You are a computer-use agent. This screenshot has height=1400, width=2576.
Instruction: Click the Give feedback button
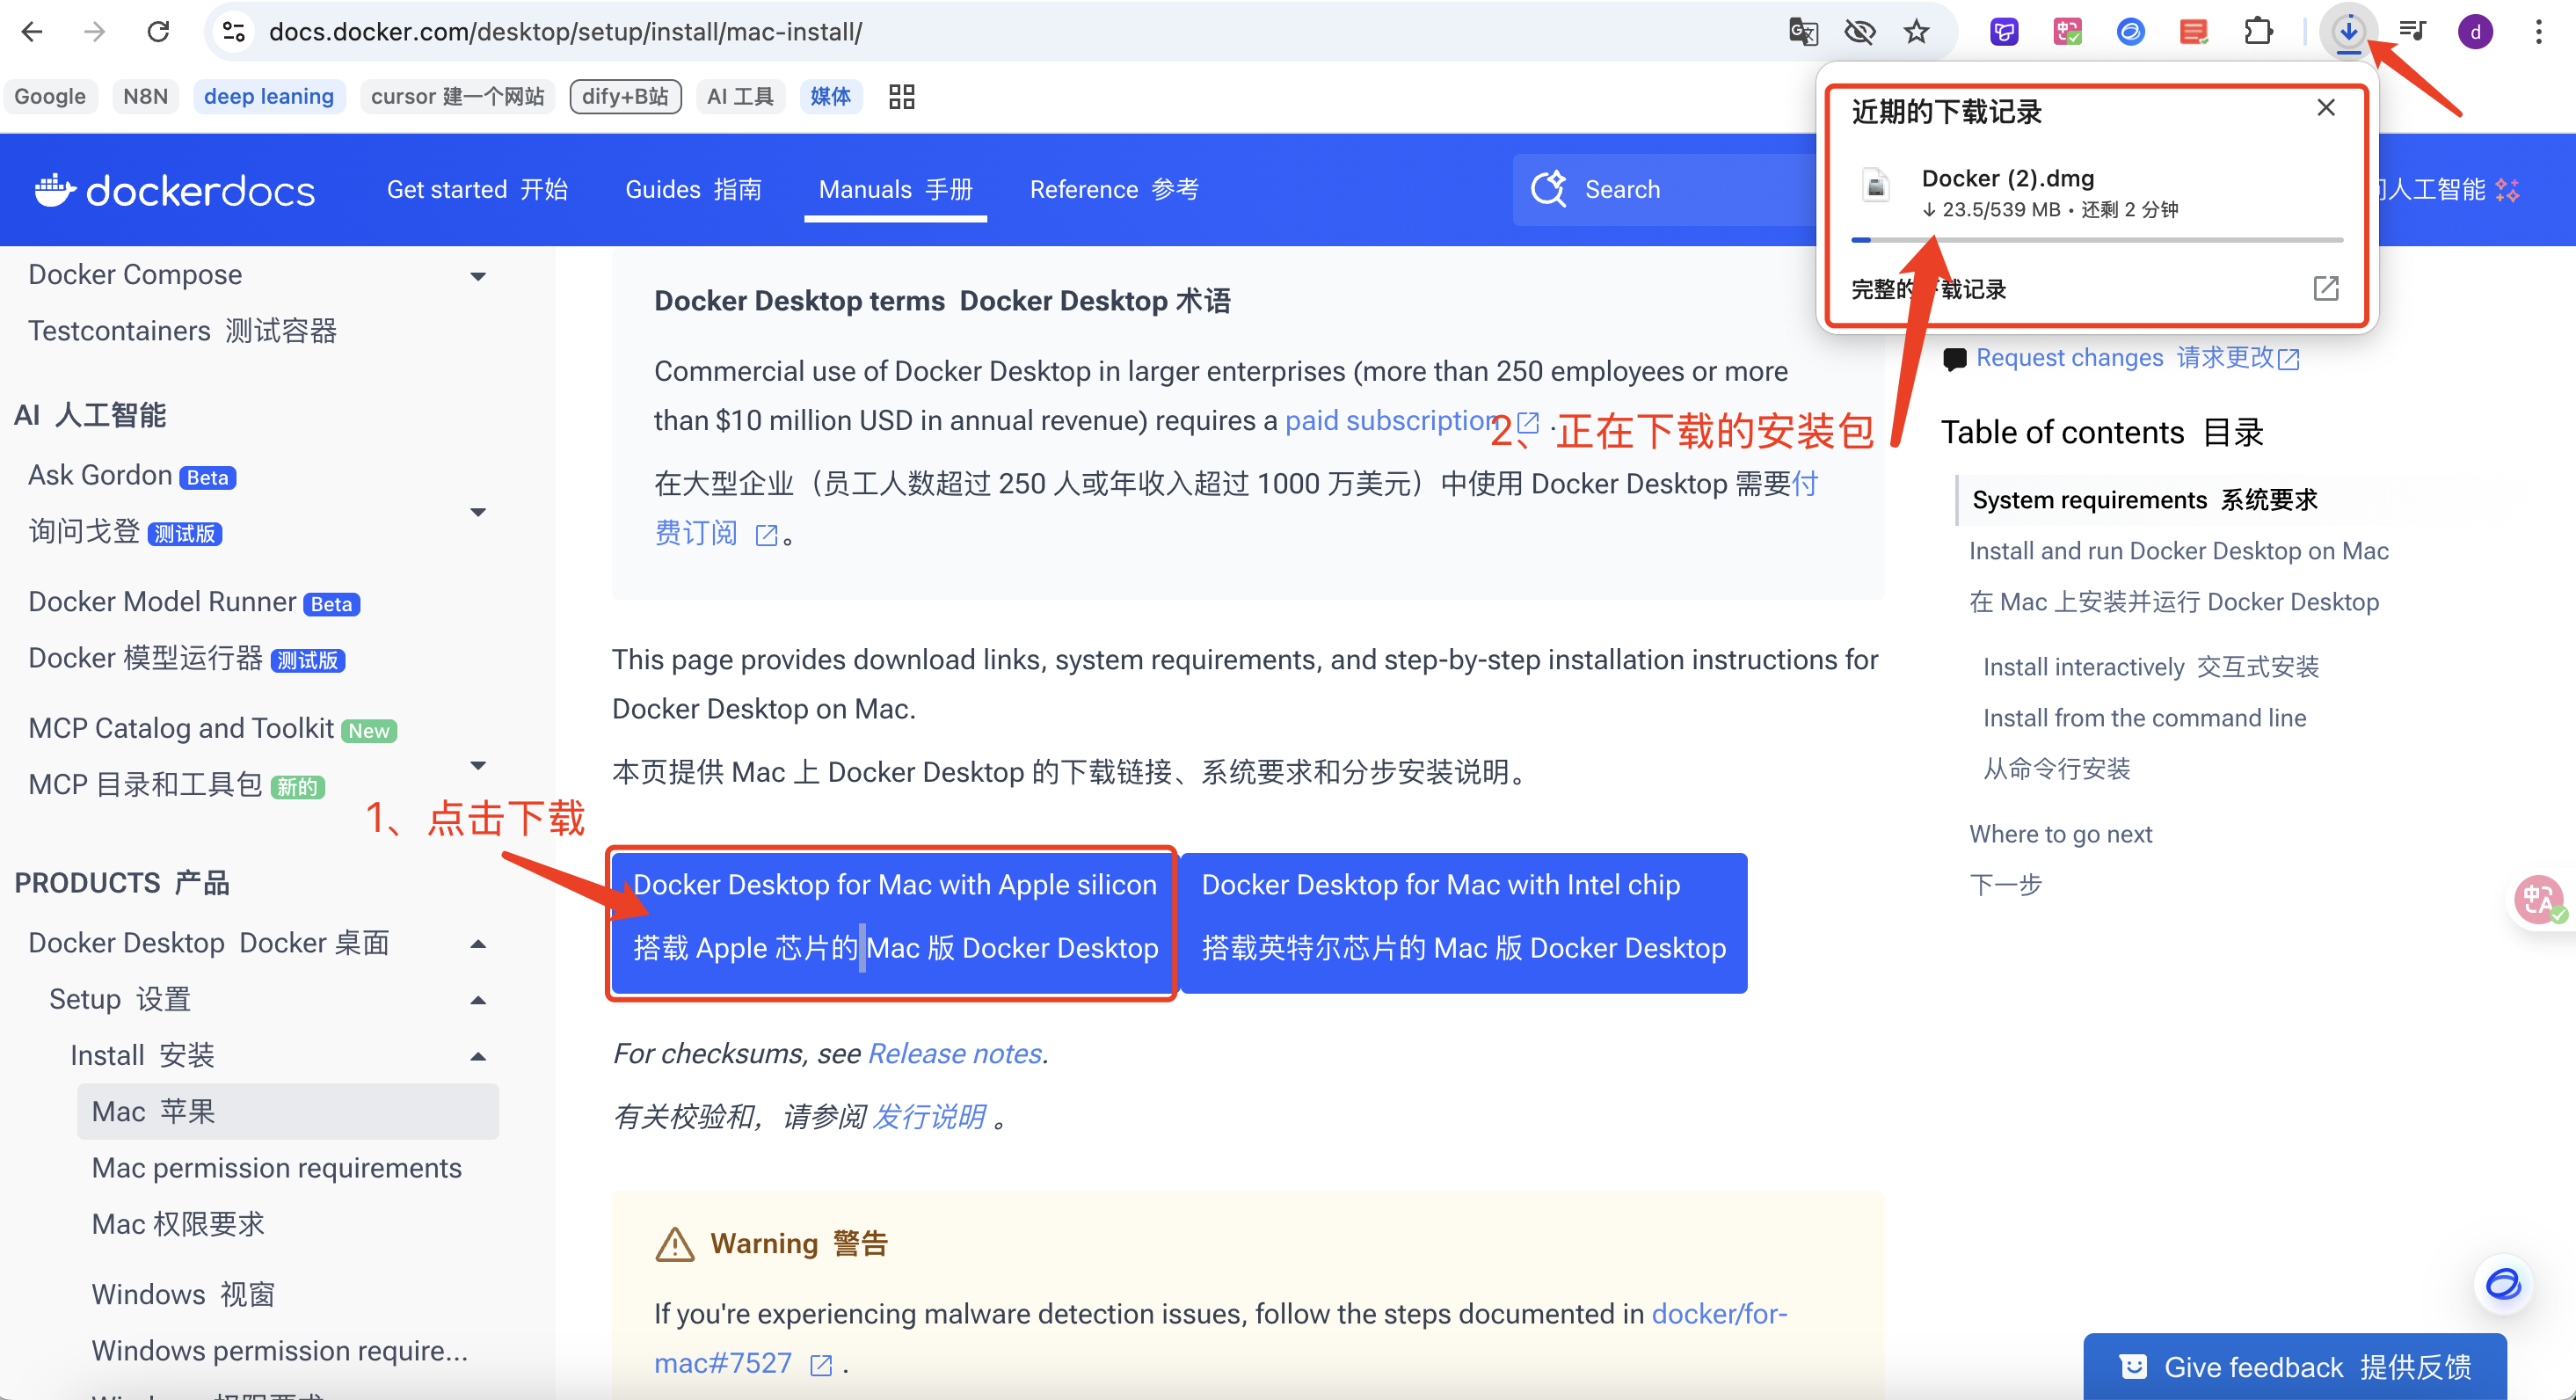[x=2294, y=1366]
